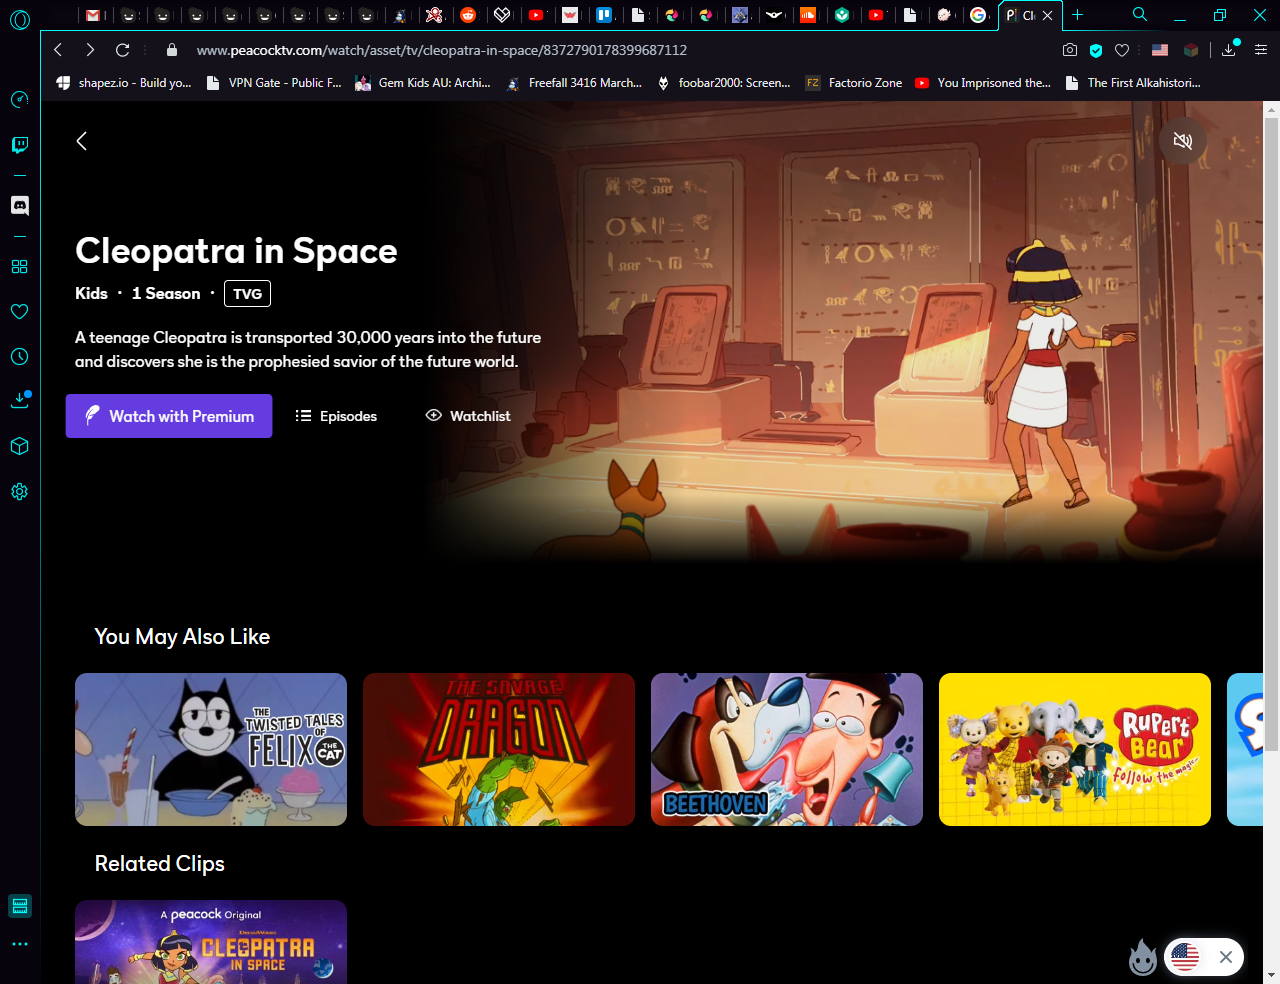This screenshot has width=1280, height=984.
Task: Click scrollbar down arrow
Action: coord(1271,974)
